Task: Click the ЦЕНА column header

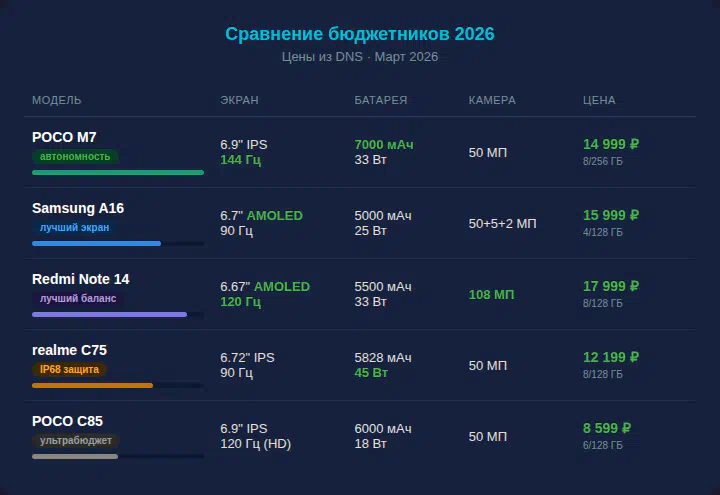Action: tap(599, 100)
